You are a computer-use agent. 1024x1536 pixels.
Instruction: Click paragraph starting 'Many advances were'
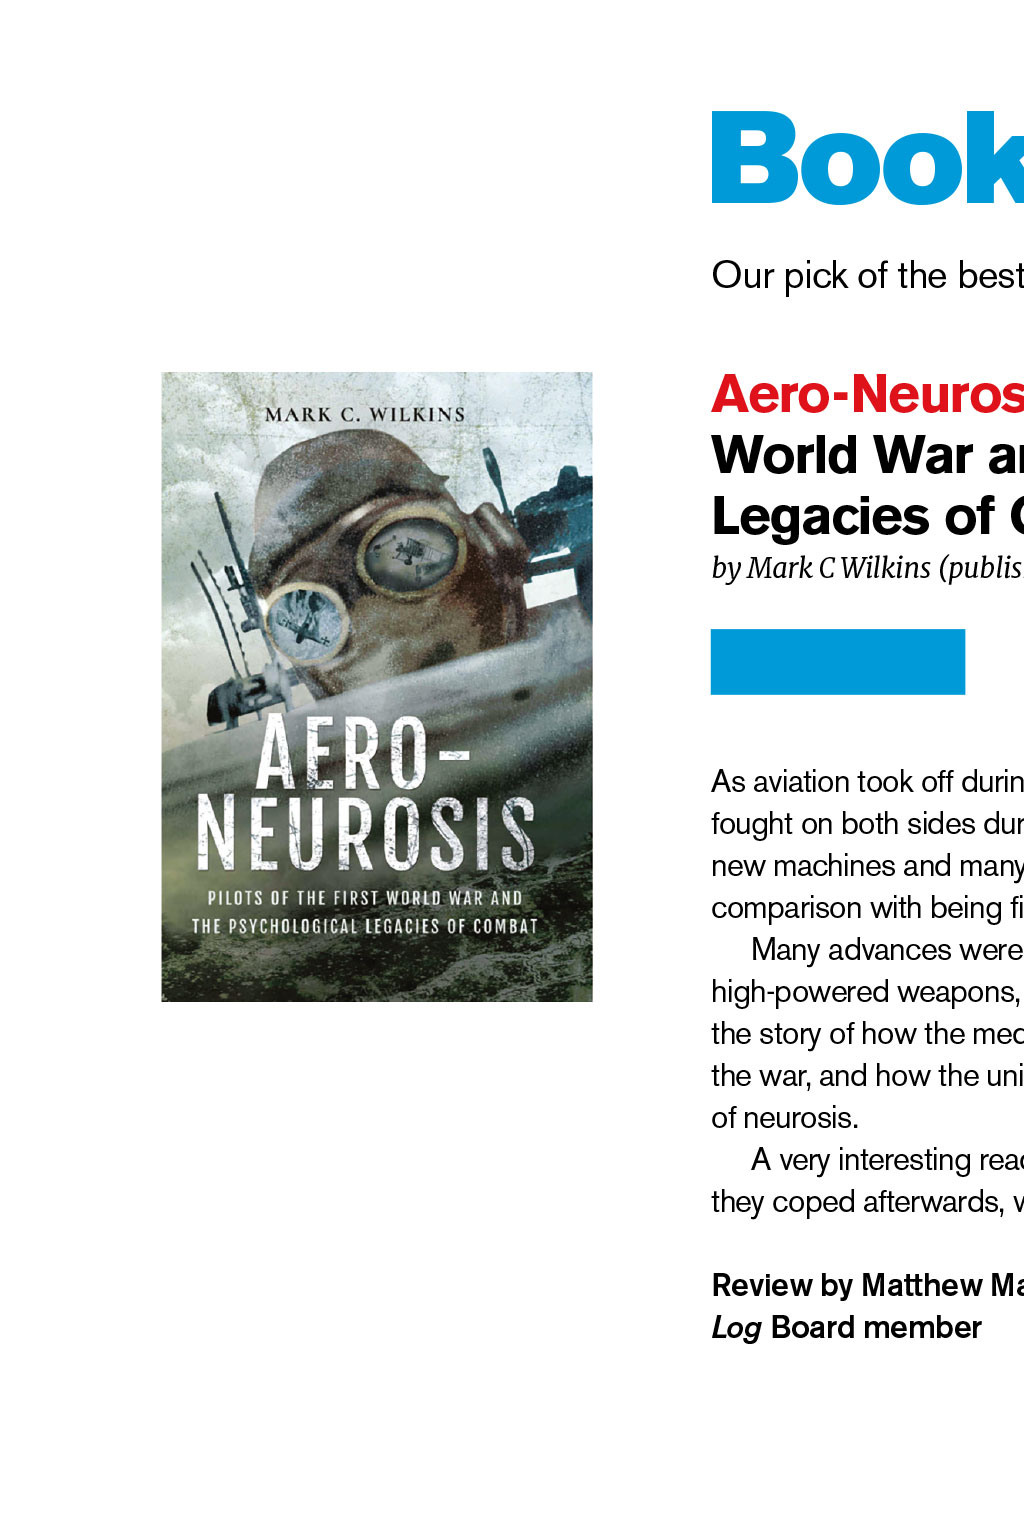click(867, 1033)
